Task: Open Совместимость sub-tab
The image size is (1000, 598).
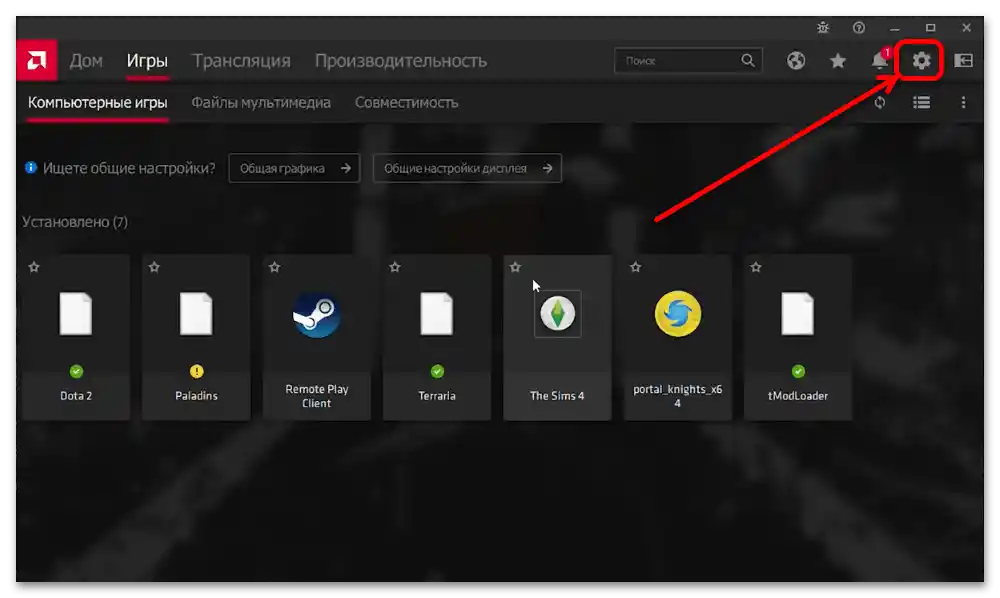Action: coord(406,103)
